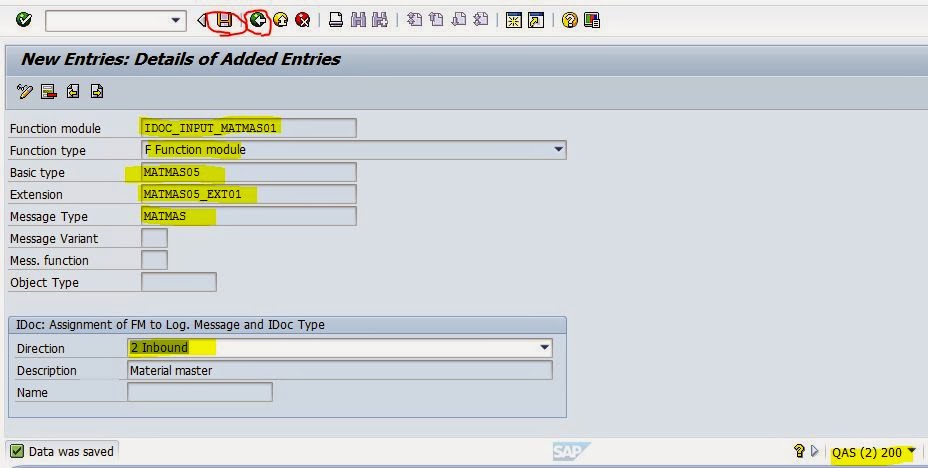This screenshot has width=928, height=468.
Task: Click the 'Basic type' label
Action: (37, 172)
